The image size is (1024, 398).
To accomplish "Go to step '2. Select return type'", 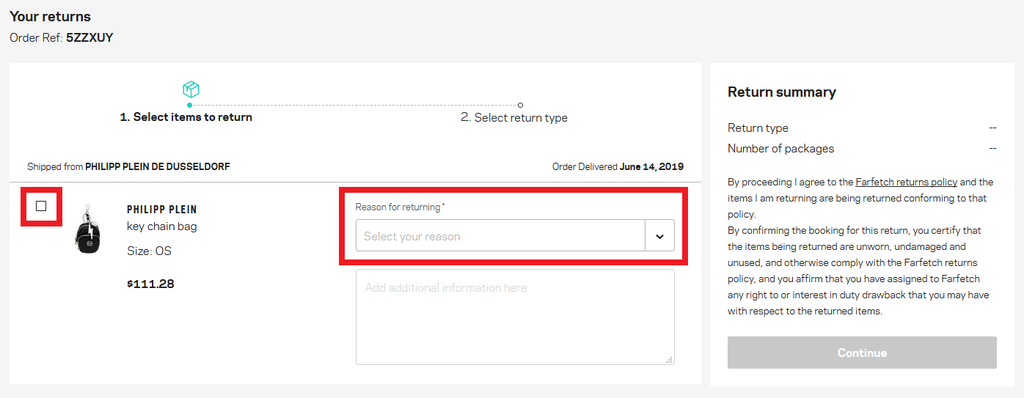I will coord(514,118).
